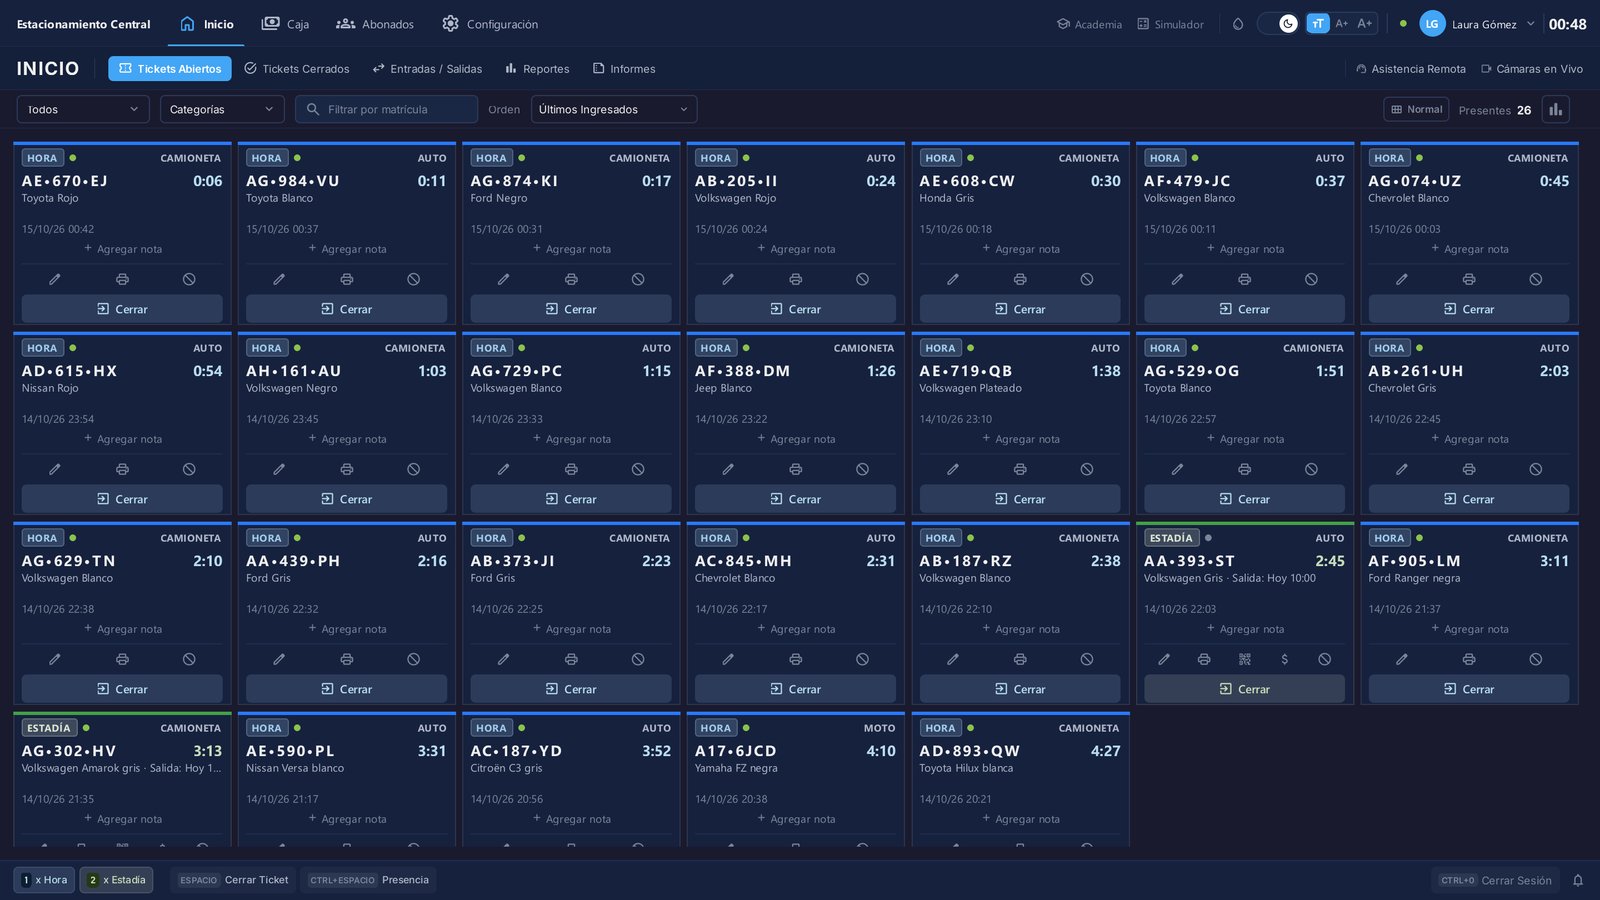Select the medium A+ text size
The width and height of the screenshot is (1600, 900).
(1342, 24)
